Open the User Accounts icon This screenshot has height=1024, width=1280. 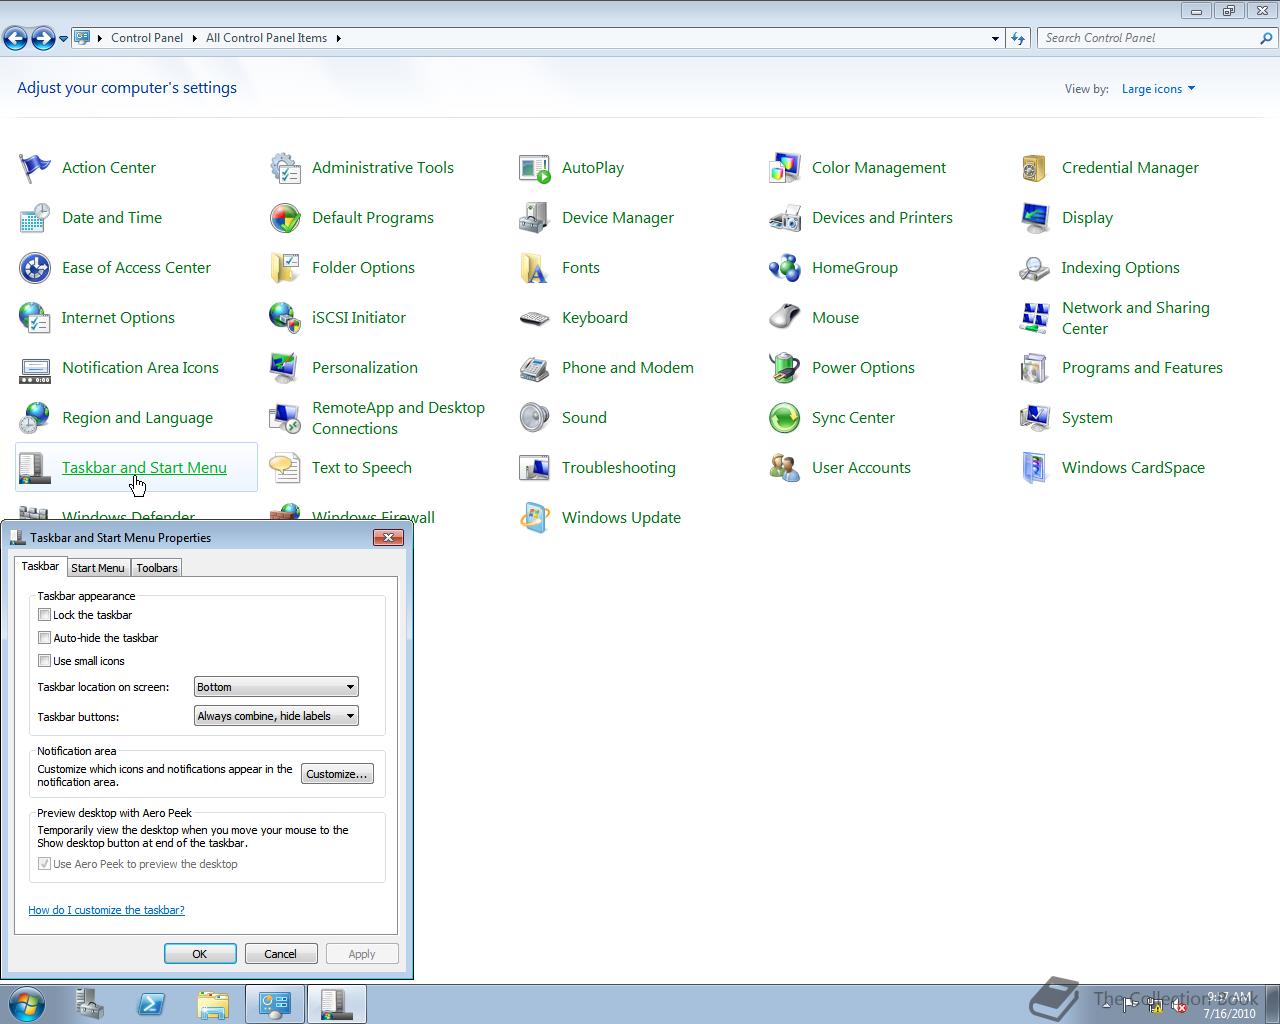pos(785,468)
